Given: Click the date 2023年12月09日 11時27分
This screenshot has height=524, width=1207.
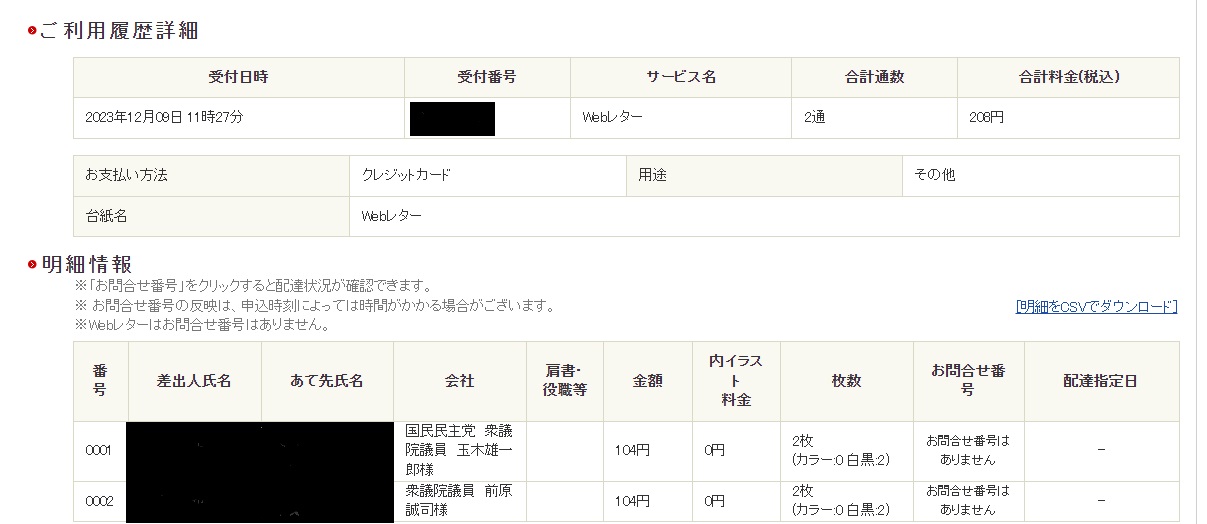Looking at the screenshot, I should point(165,118).
